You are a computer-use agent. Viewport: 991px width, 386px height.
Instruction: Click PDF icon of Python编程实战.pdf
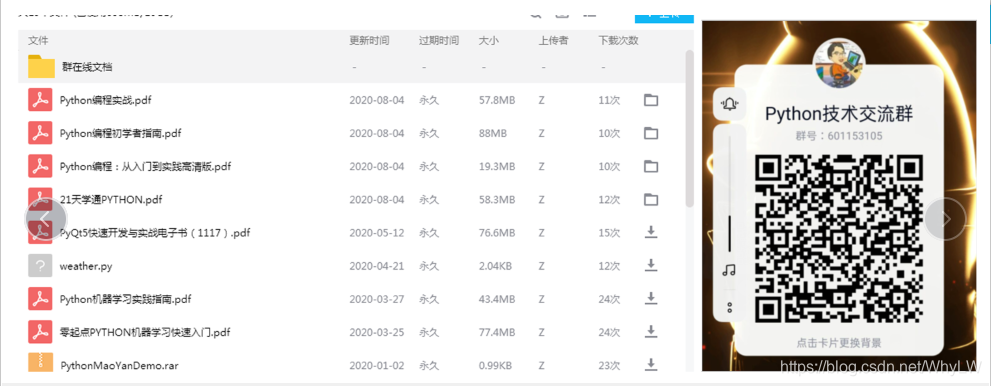pyautogui.click(x=40, y=100)
